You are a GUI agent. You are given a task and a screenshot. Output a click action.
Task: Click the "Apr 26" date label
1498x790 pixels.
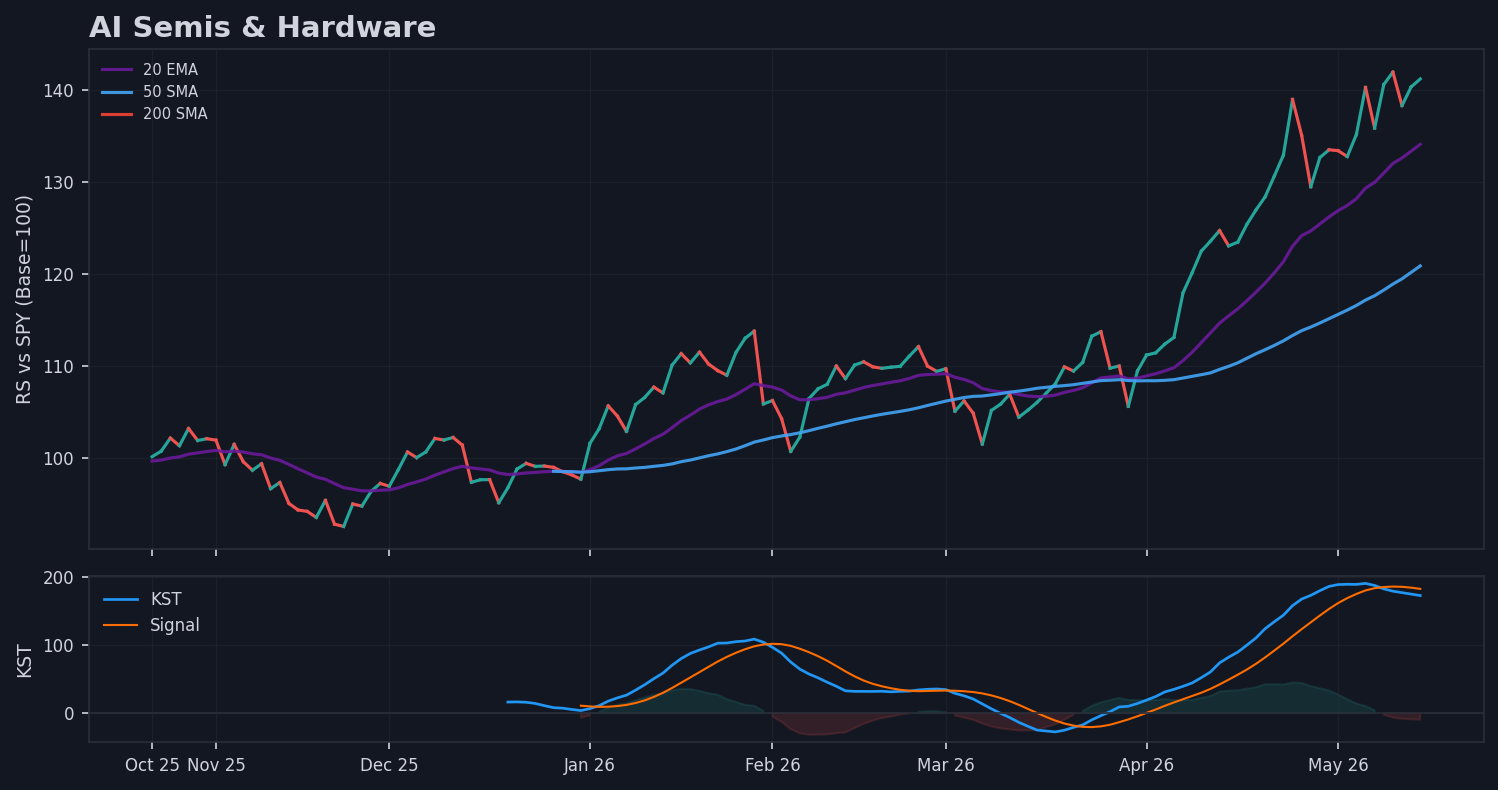tap(1147, 766)
